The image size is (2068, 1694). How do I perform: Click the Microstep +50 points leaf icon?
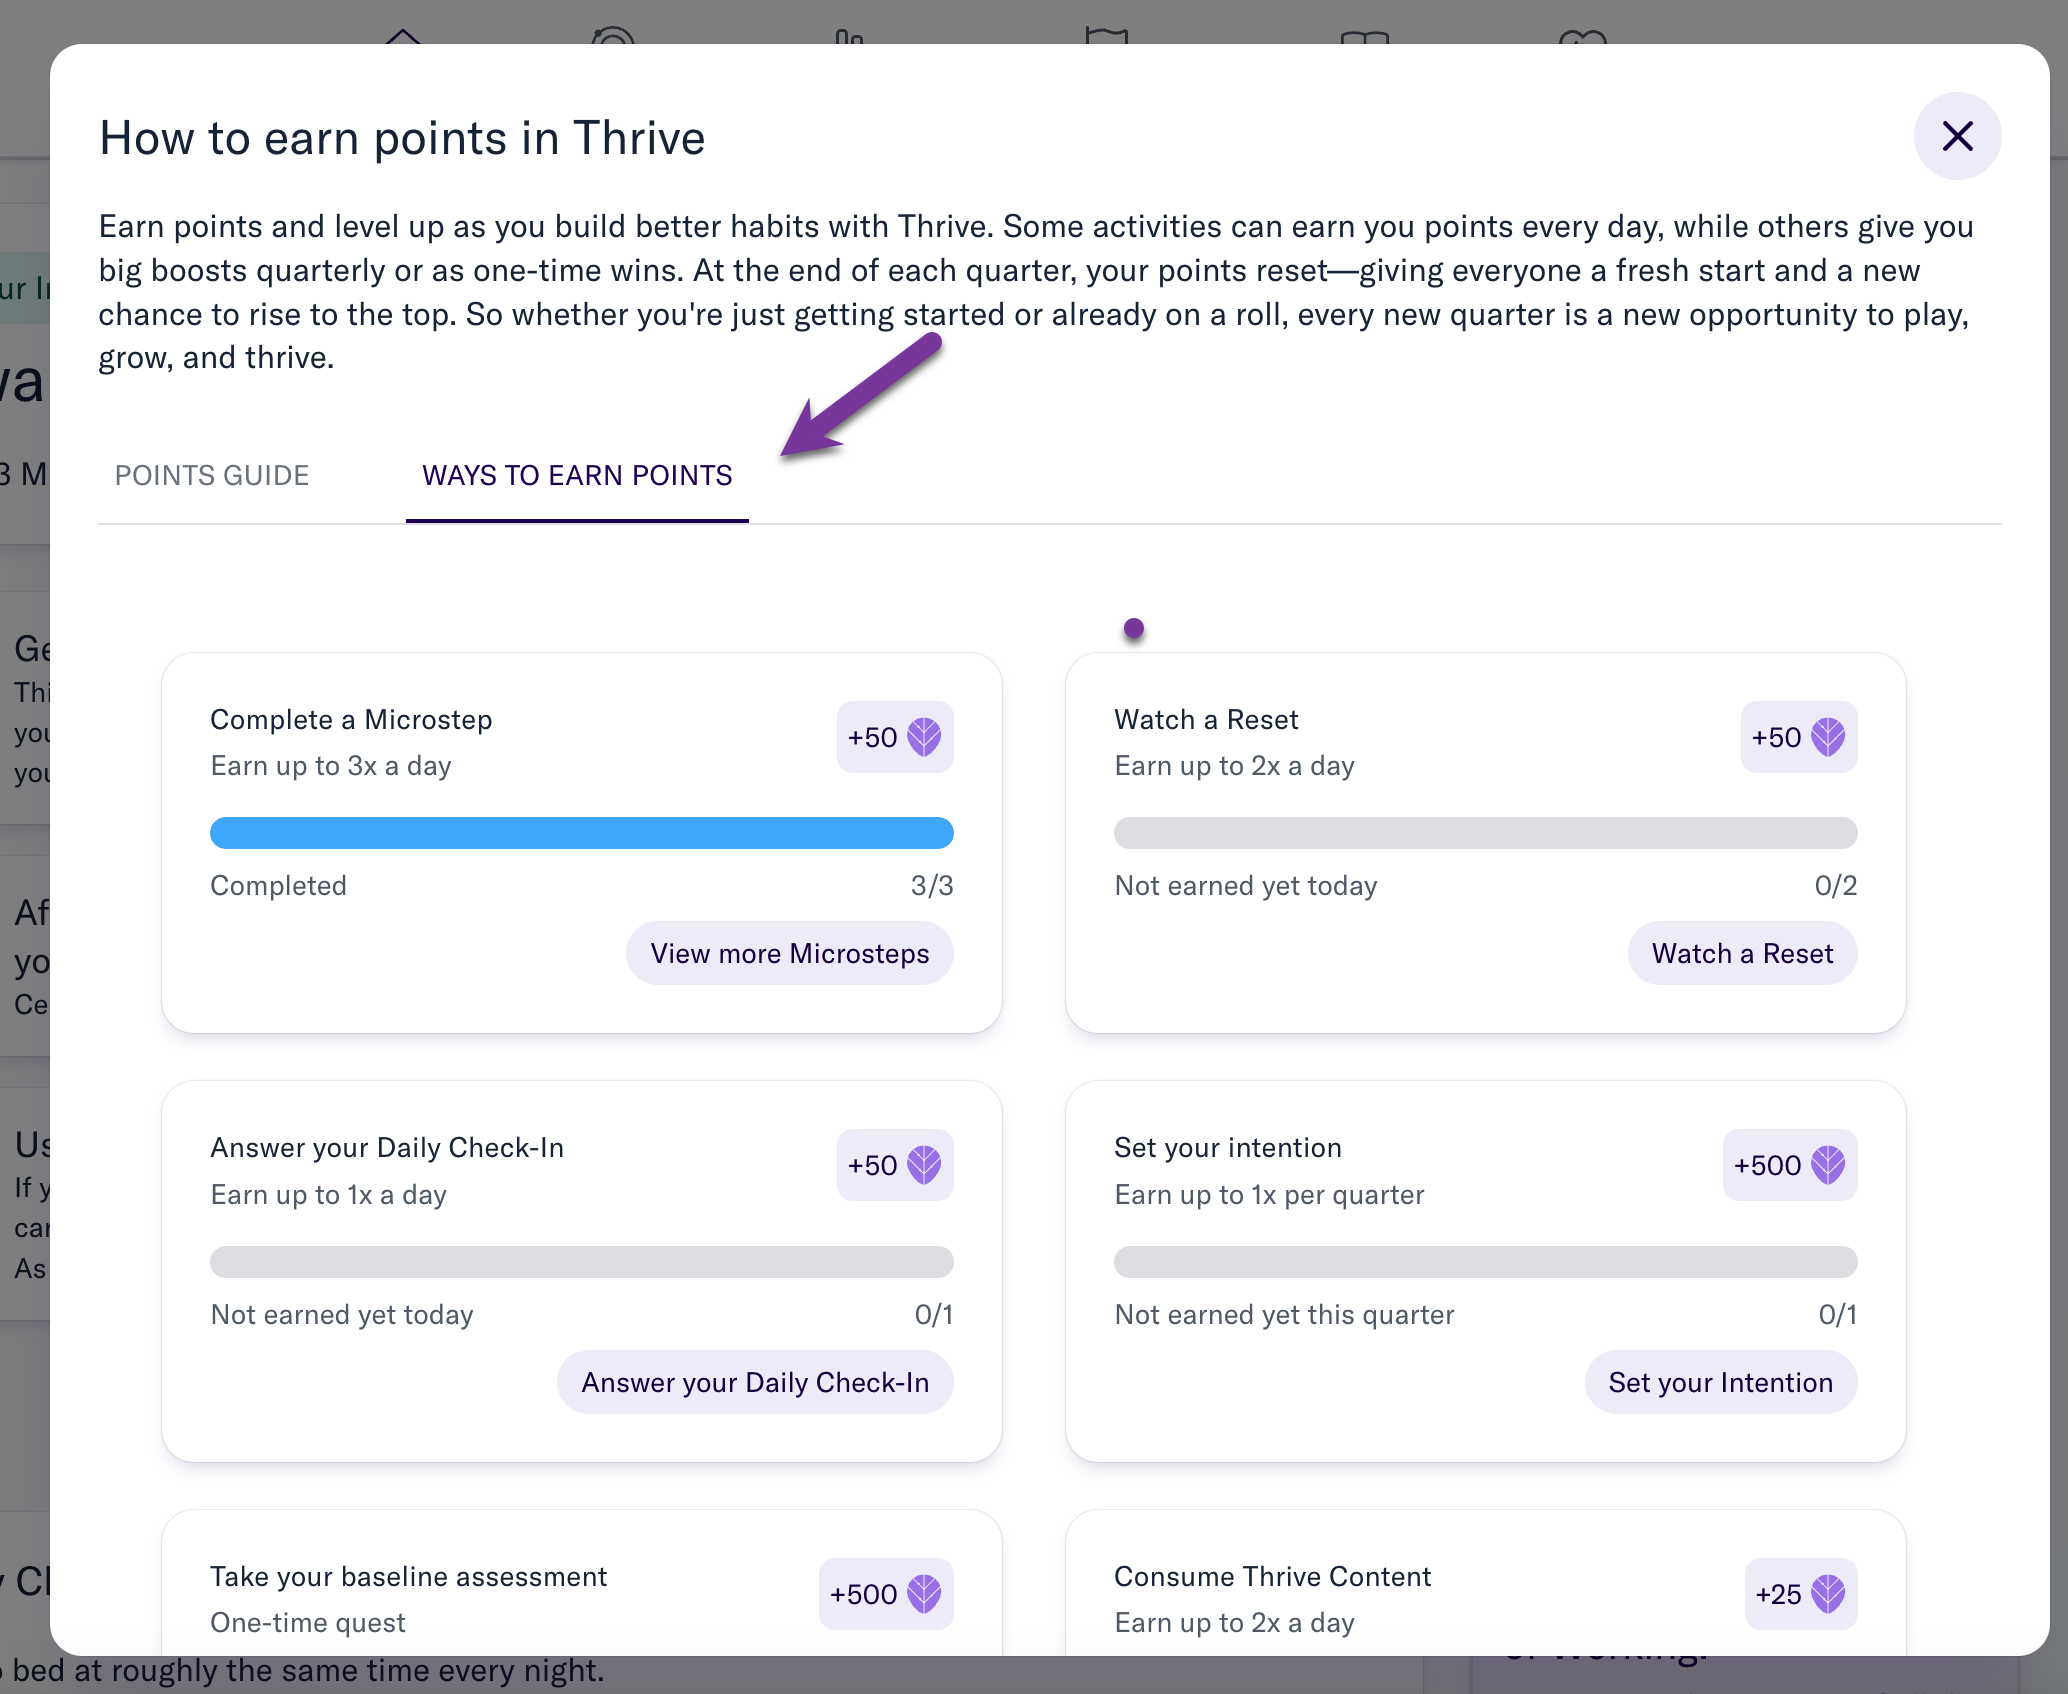(924, 737)
